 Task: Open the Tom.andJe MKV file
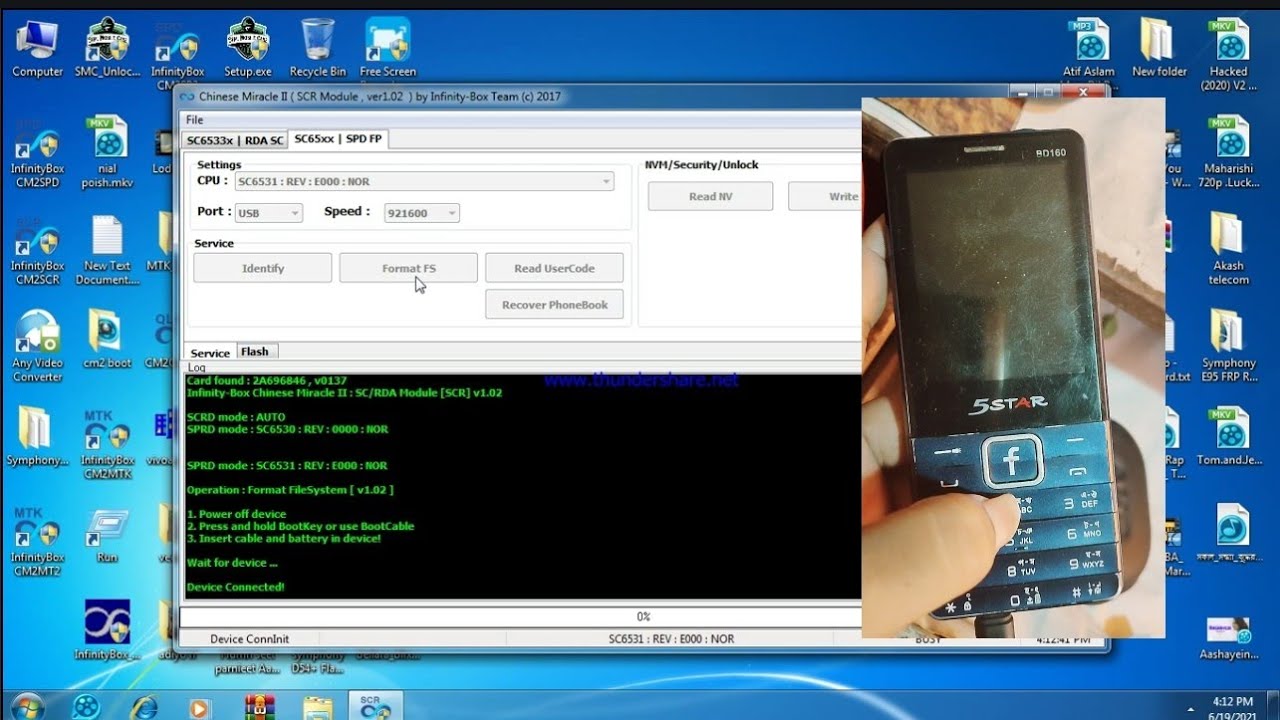(1229, 437)
